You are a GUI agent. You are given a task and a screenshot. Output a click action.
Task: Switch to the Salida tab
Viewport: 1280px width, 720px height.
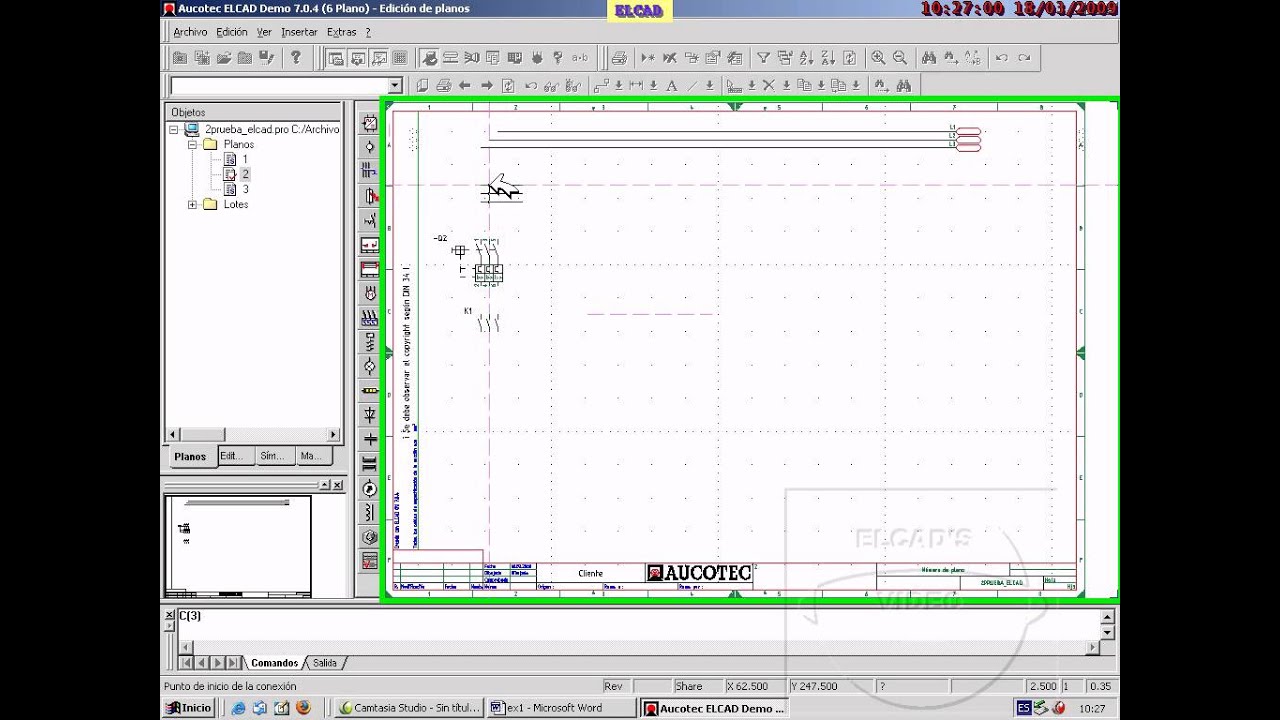pyautogui.click(x=325, y=663)
